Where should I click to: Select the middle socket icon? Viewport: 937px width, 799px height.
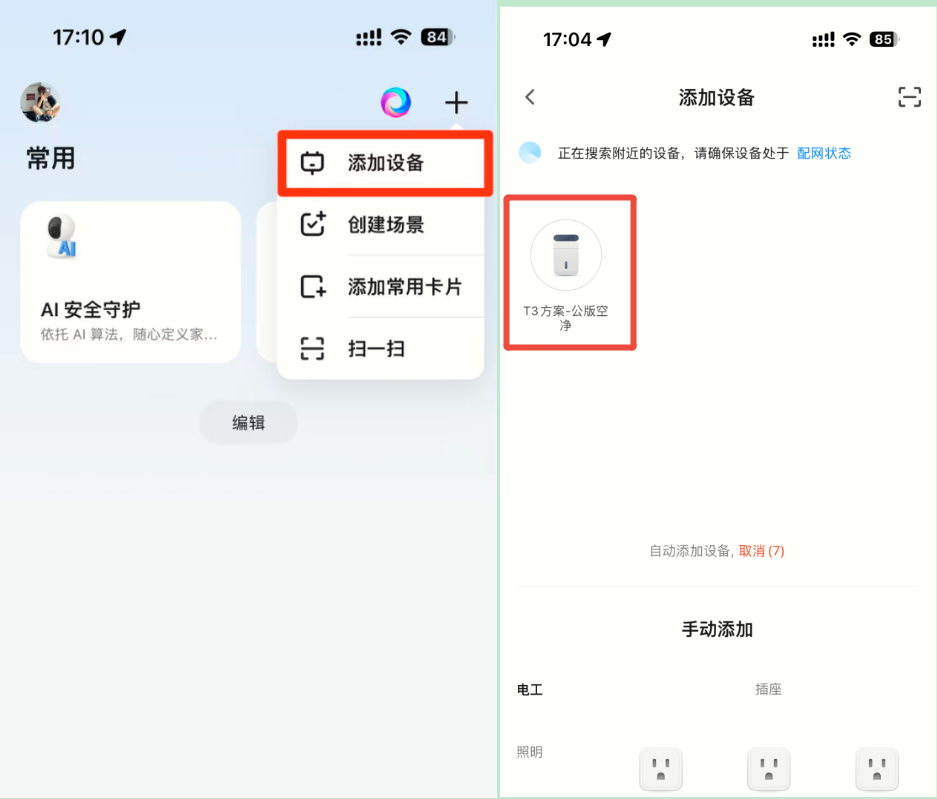tap(768, 769)
